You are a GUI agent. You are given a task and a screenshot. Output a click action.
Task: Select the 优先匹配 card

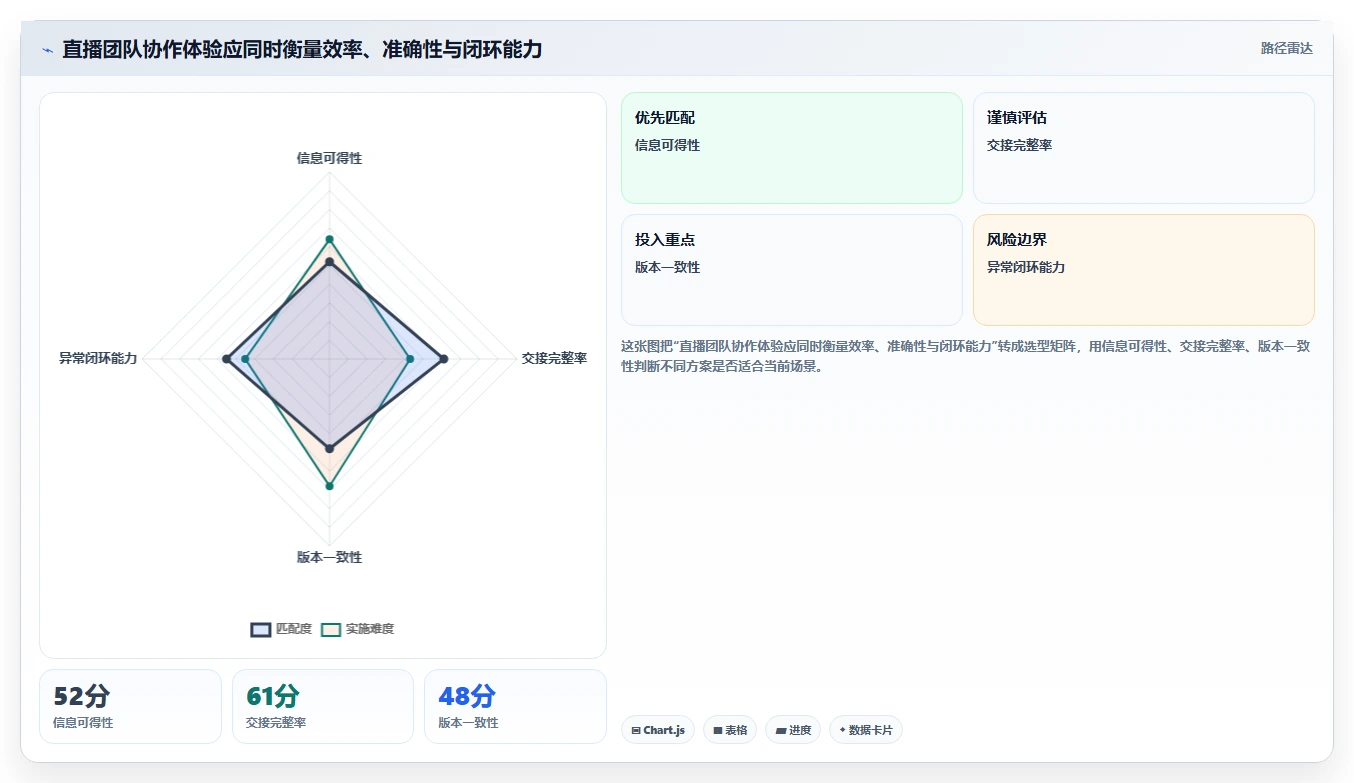(792, 148)
